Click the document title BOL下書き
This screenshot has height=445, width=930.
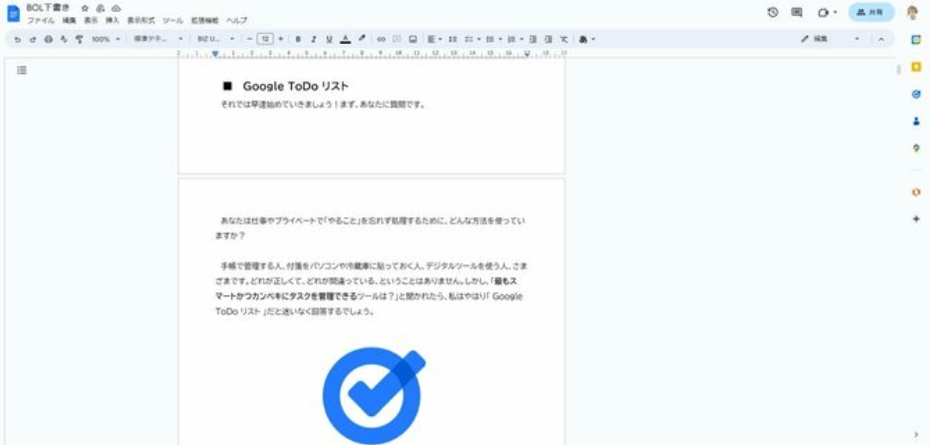click(x=47, y=8)
